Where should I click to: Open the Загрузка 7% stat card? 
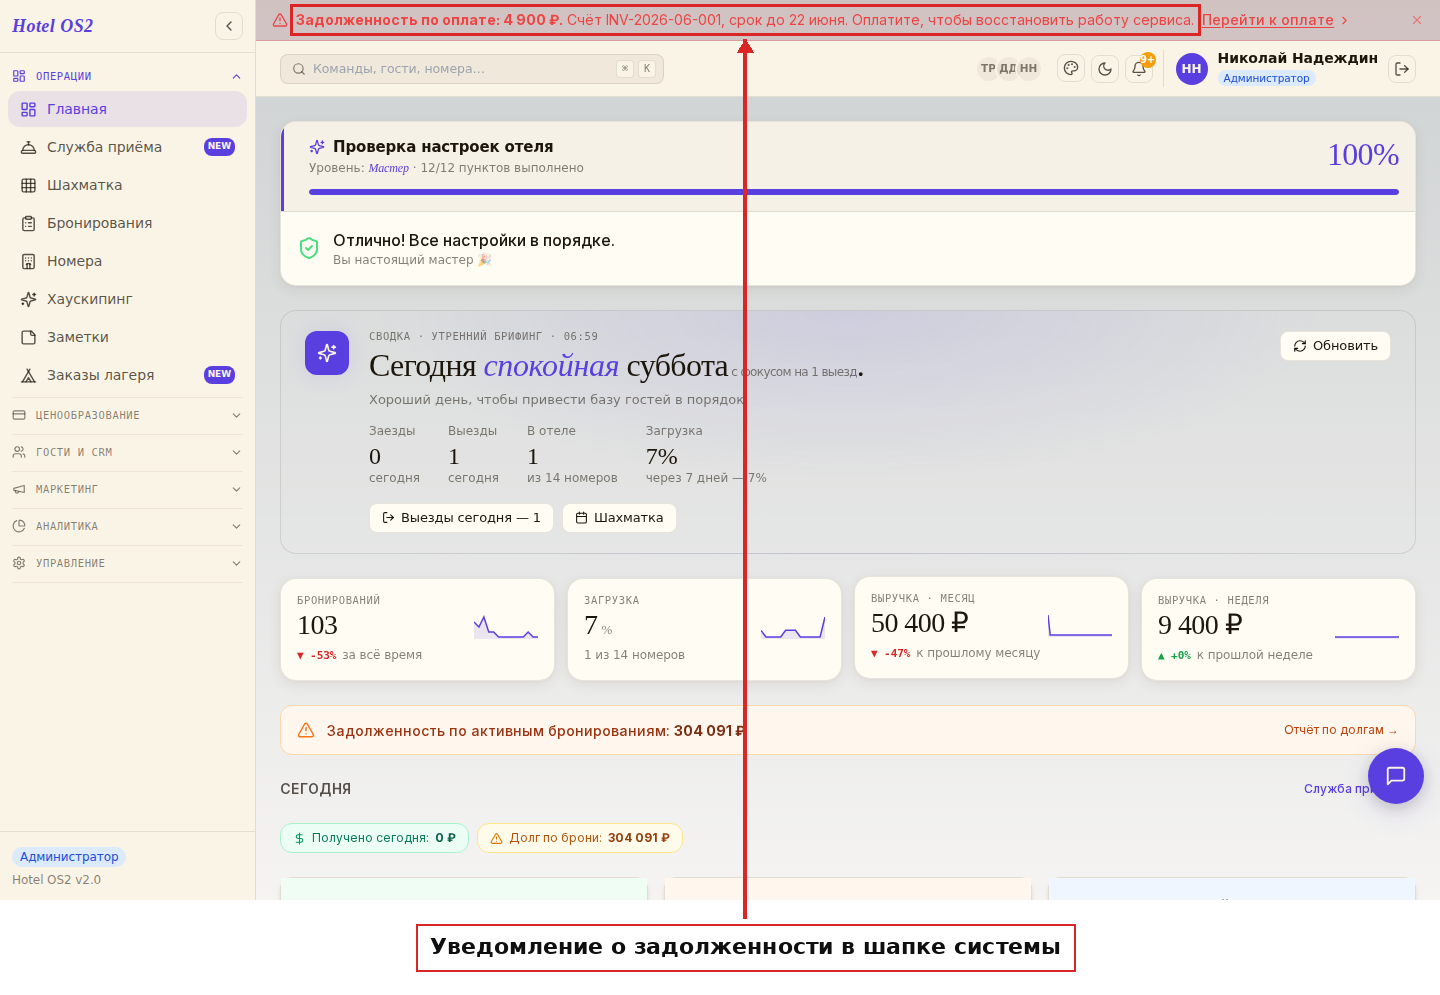(x=704, y=629)
